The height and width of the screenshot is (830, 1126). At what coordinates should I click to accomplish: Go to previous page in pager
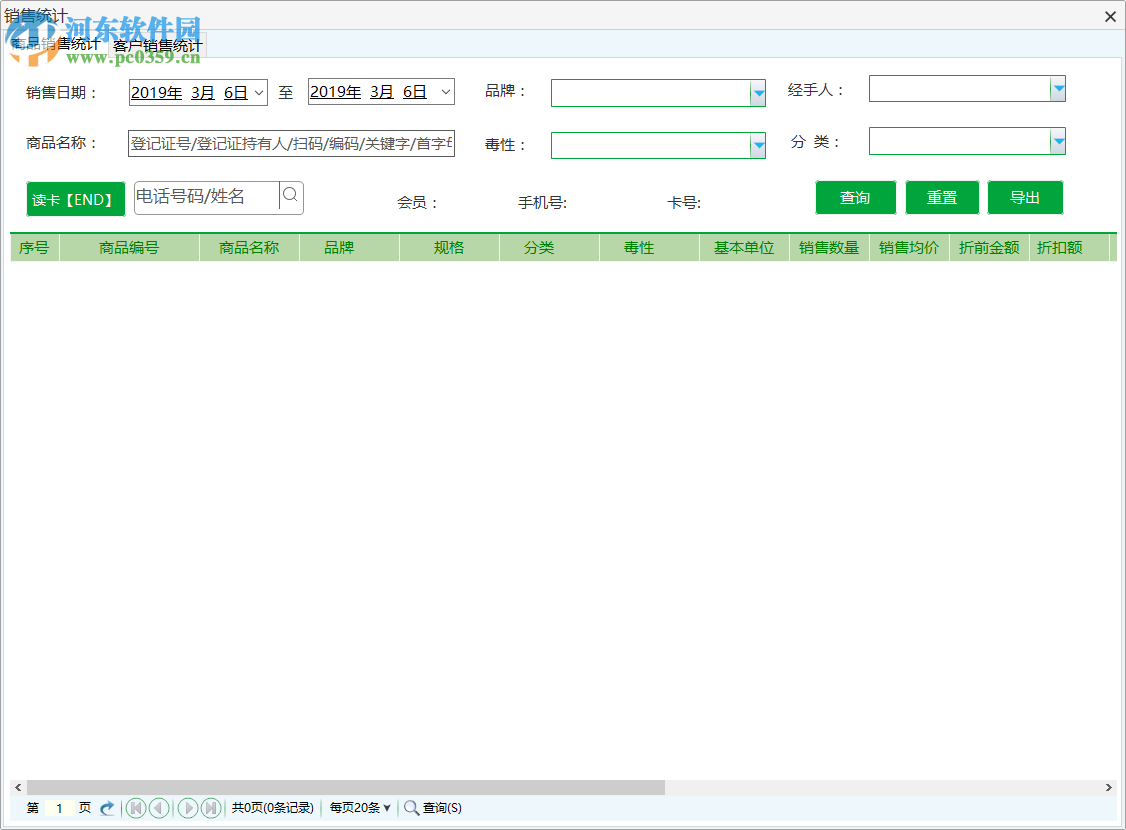(x=159, y=808)
